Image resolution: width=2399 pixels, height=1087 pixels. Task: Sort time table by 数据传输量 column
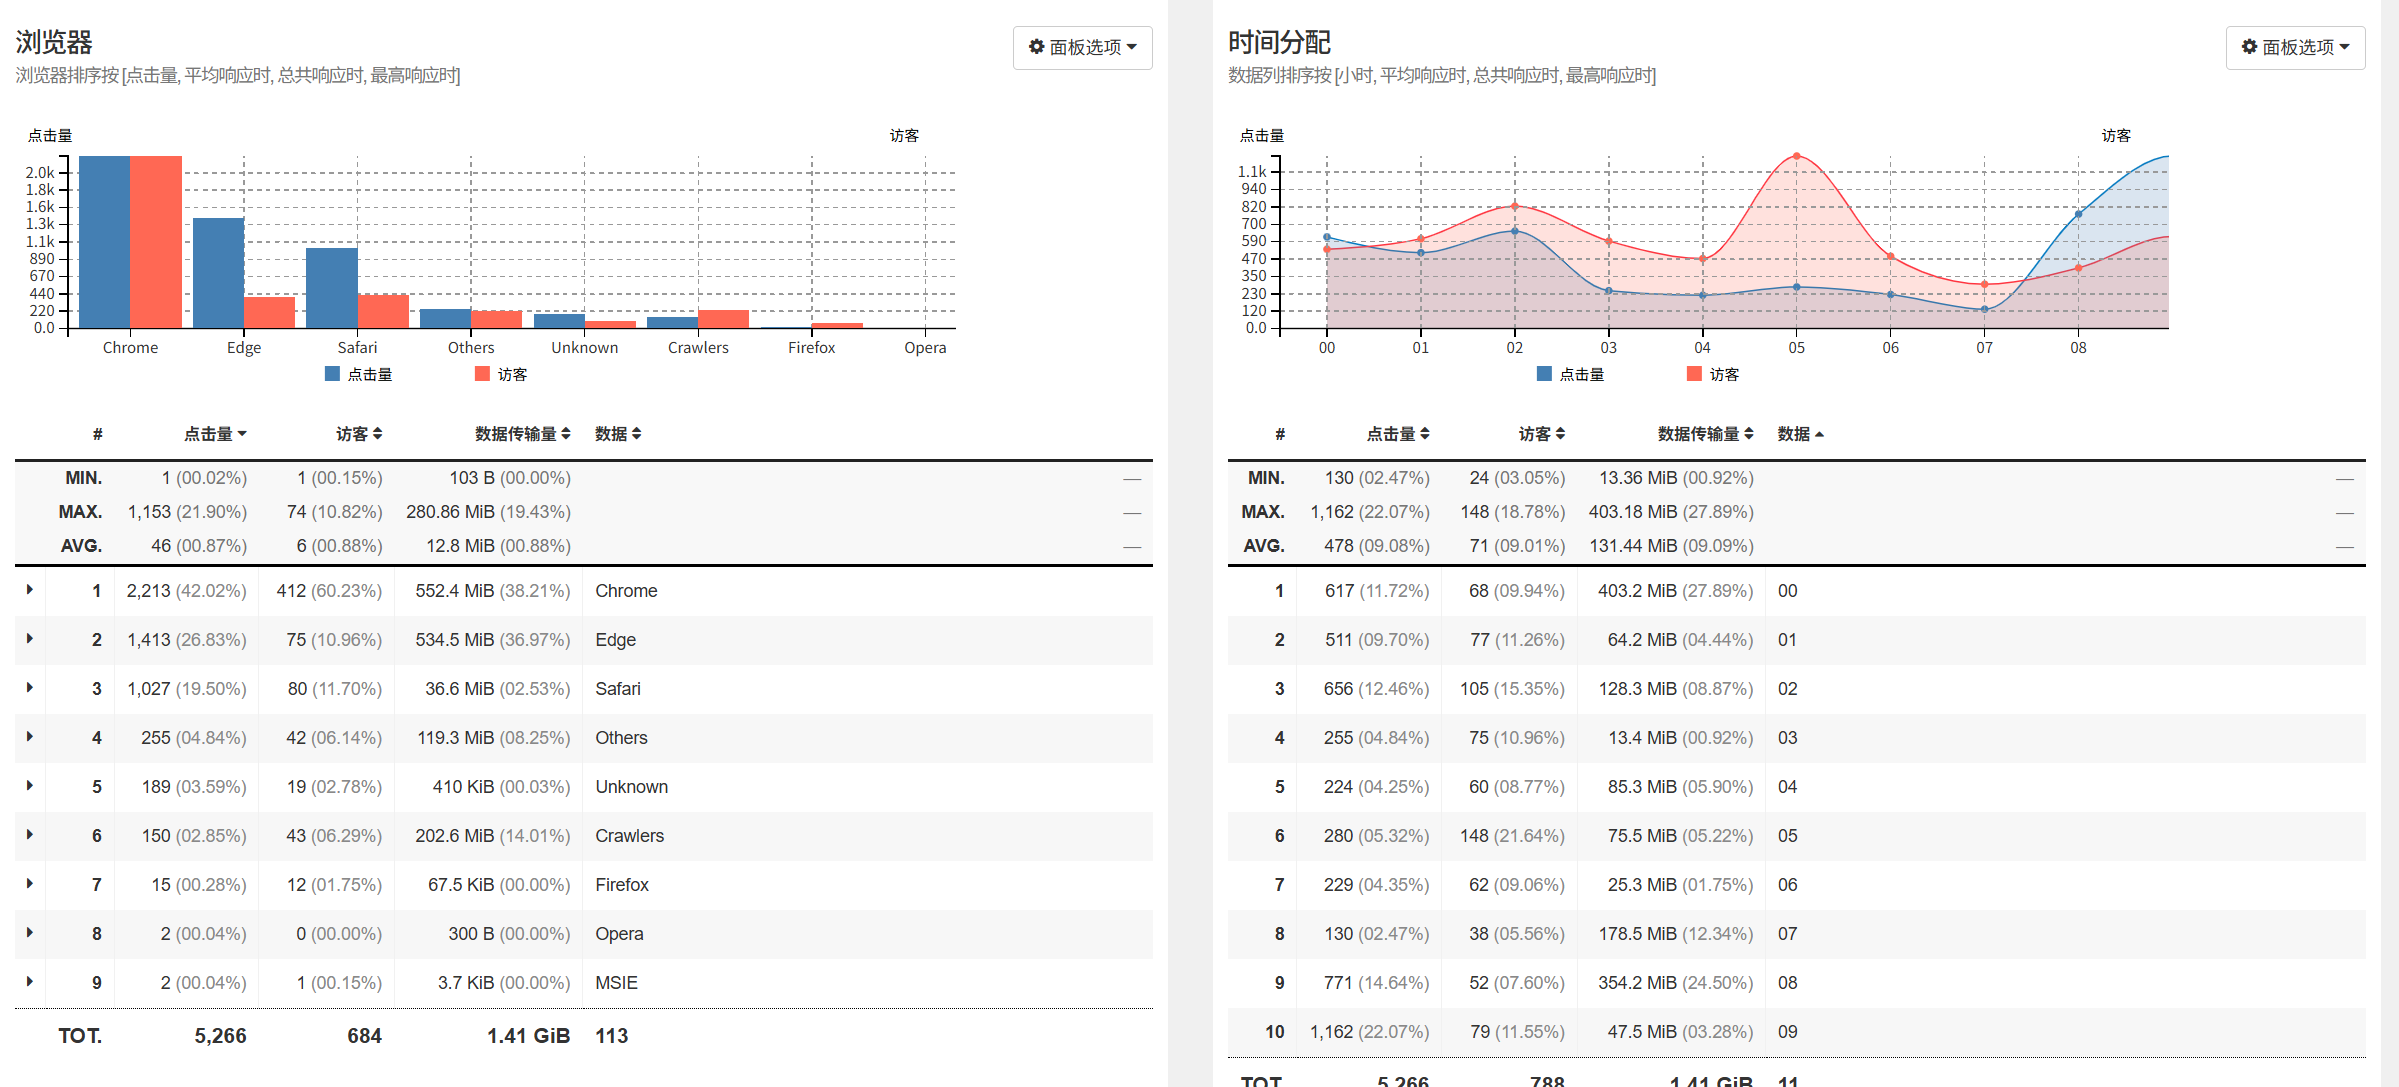coord(1705,434)
